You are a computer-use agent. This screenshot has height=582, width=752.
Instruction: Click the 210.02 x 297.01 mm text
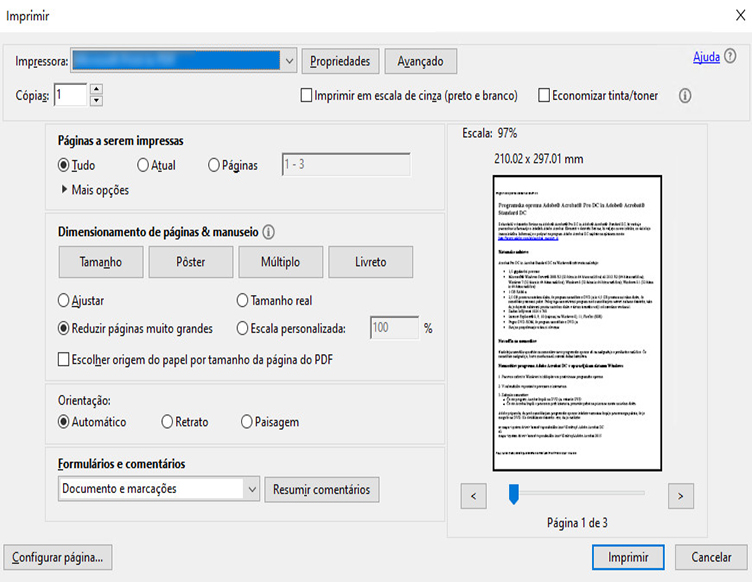click(x=539, y=159)
